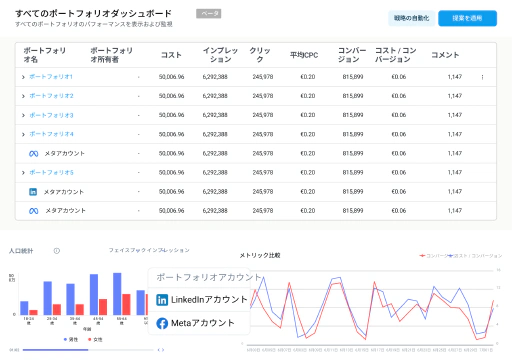Sort by the クリック column header
The image size is (512, 361).
260,55
